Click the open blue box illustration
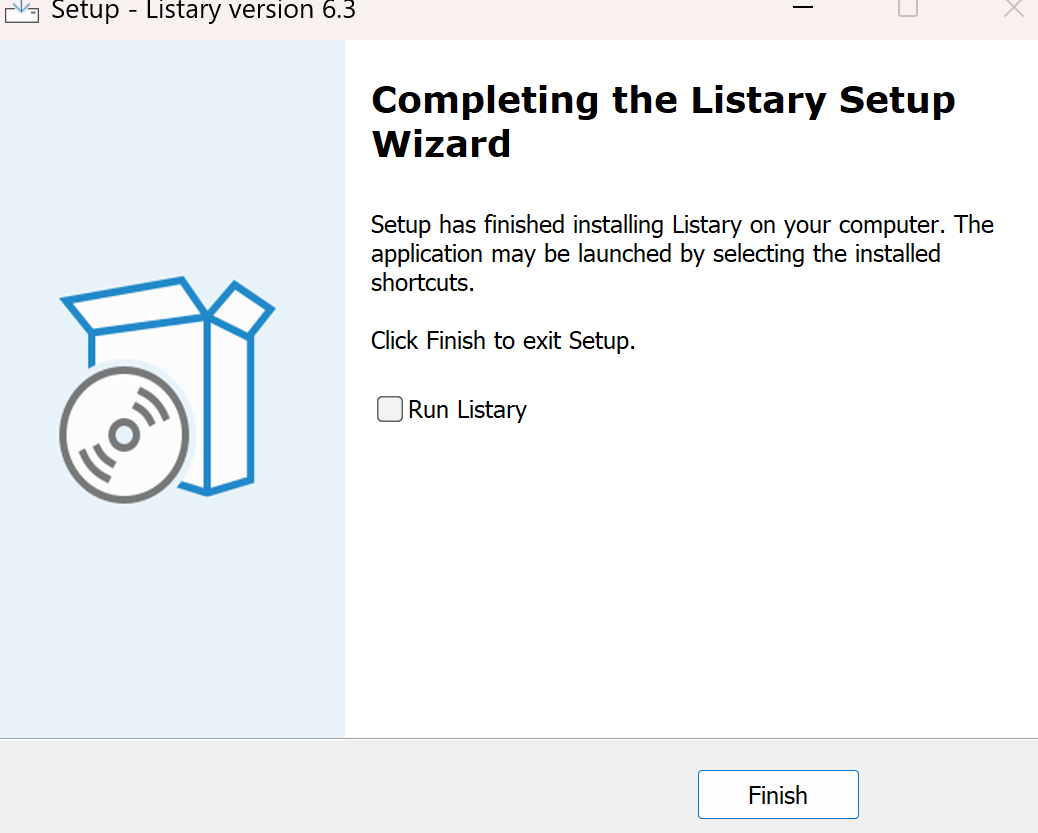This screenshot has height=833, width=1038. click(x=167, y=386)
